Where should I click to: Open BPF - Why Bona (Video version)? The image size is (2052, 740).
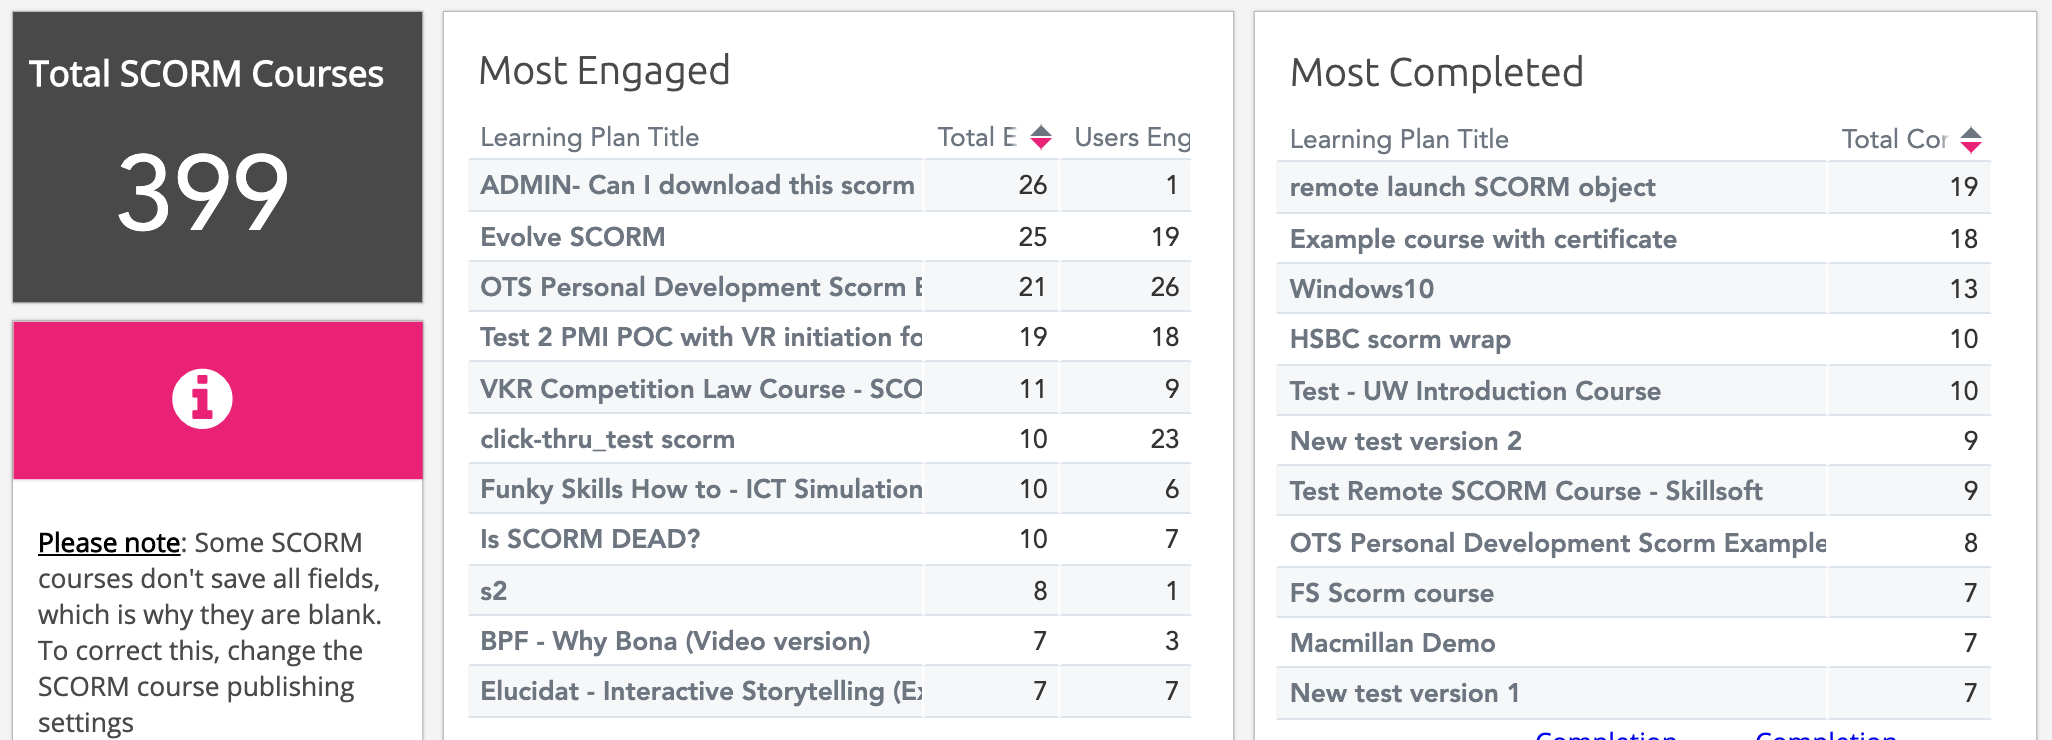[675, 641]
